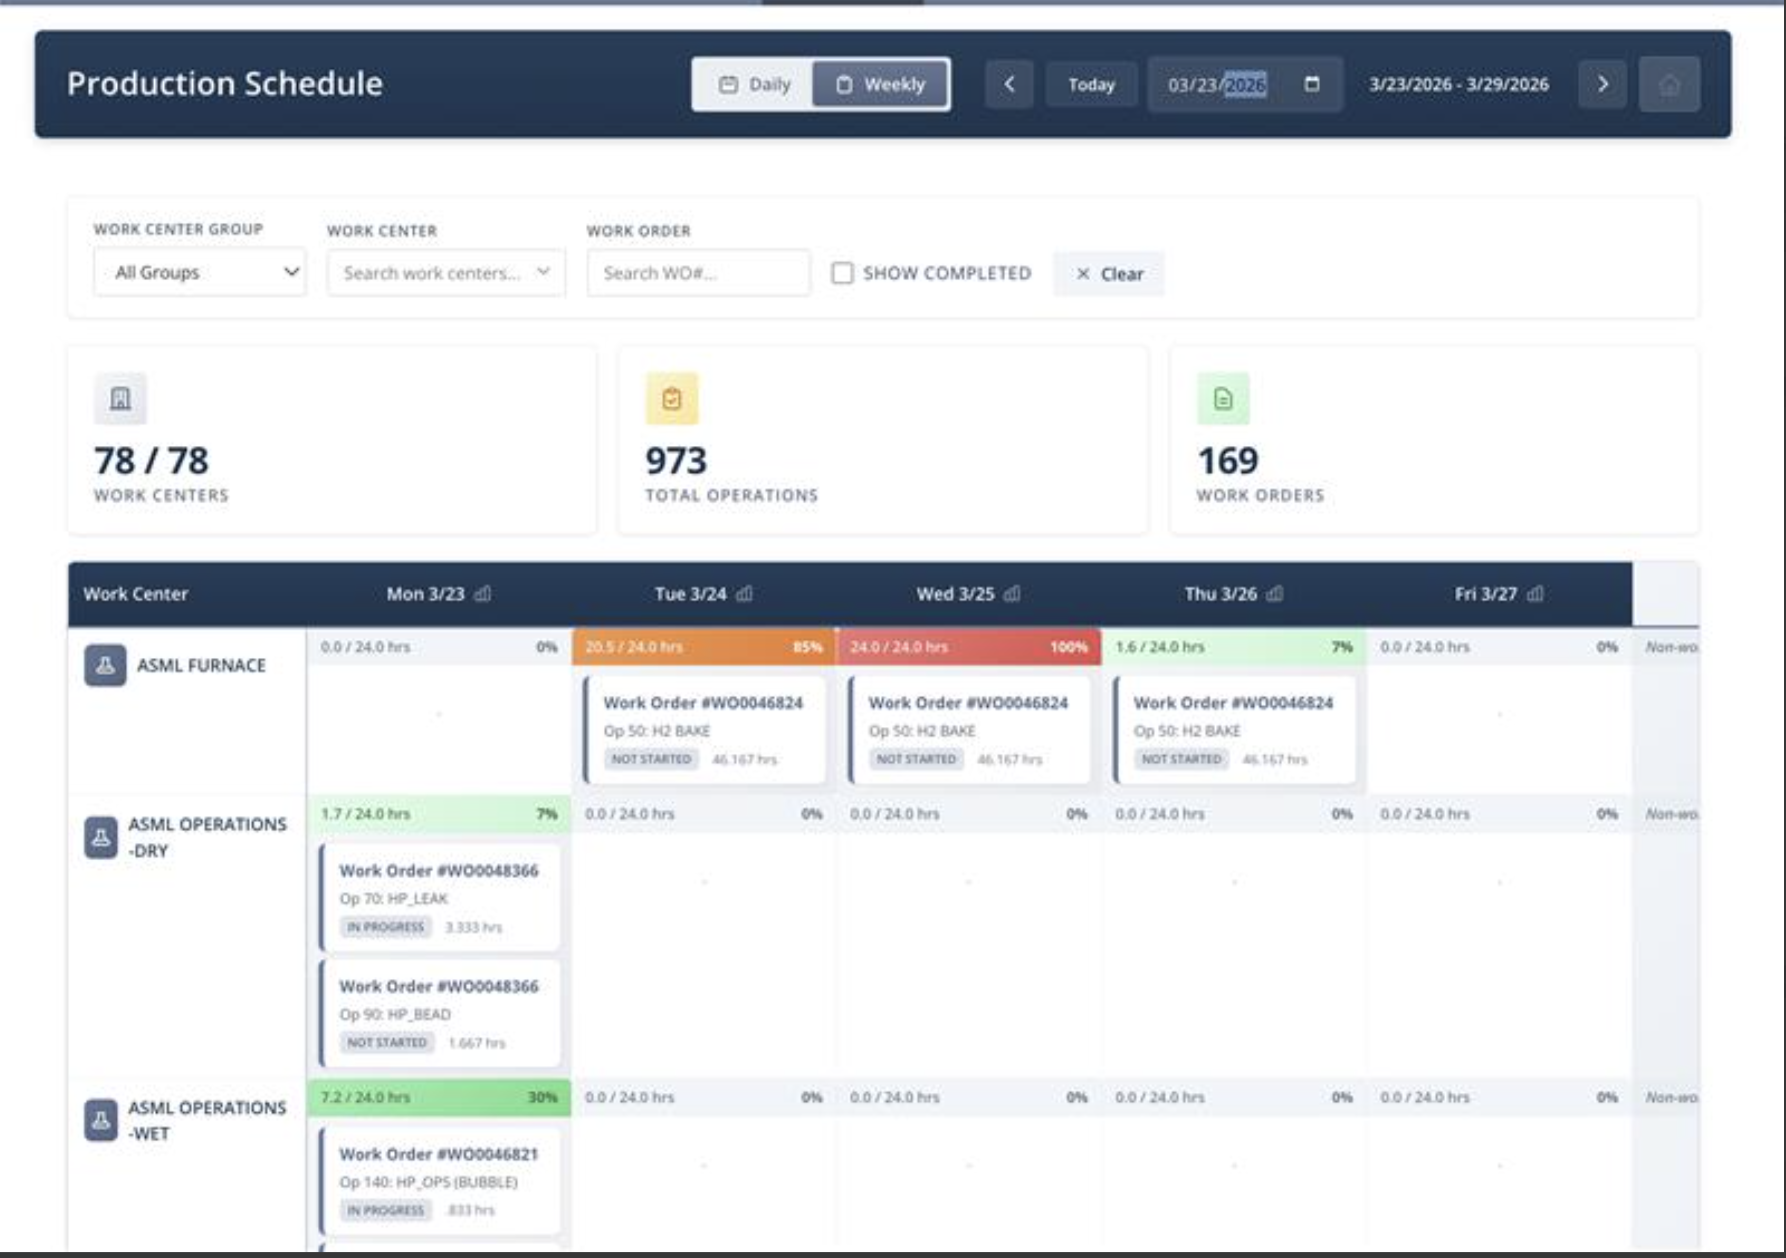Screen dimensions: 1786x1258
Task: Go to the previous week arrow
Action: (x=1009, y=85)
